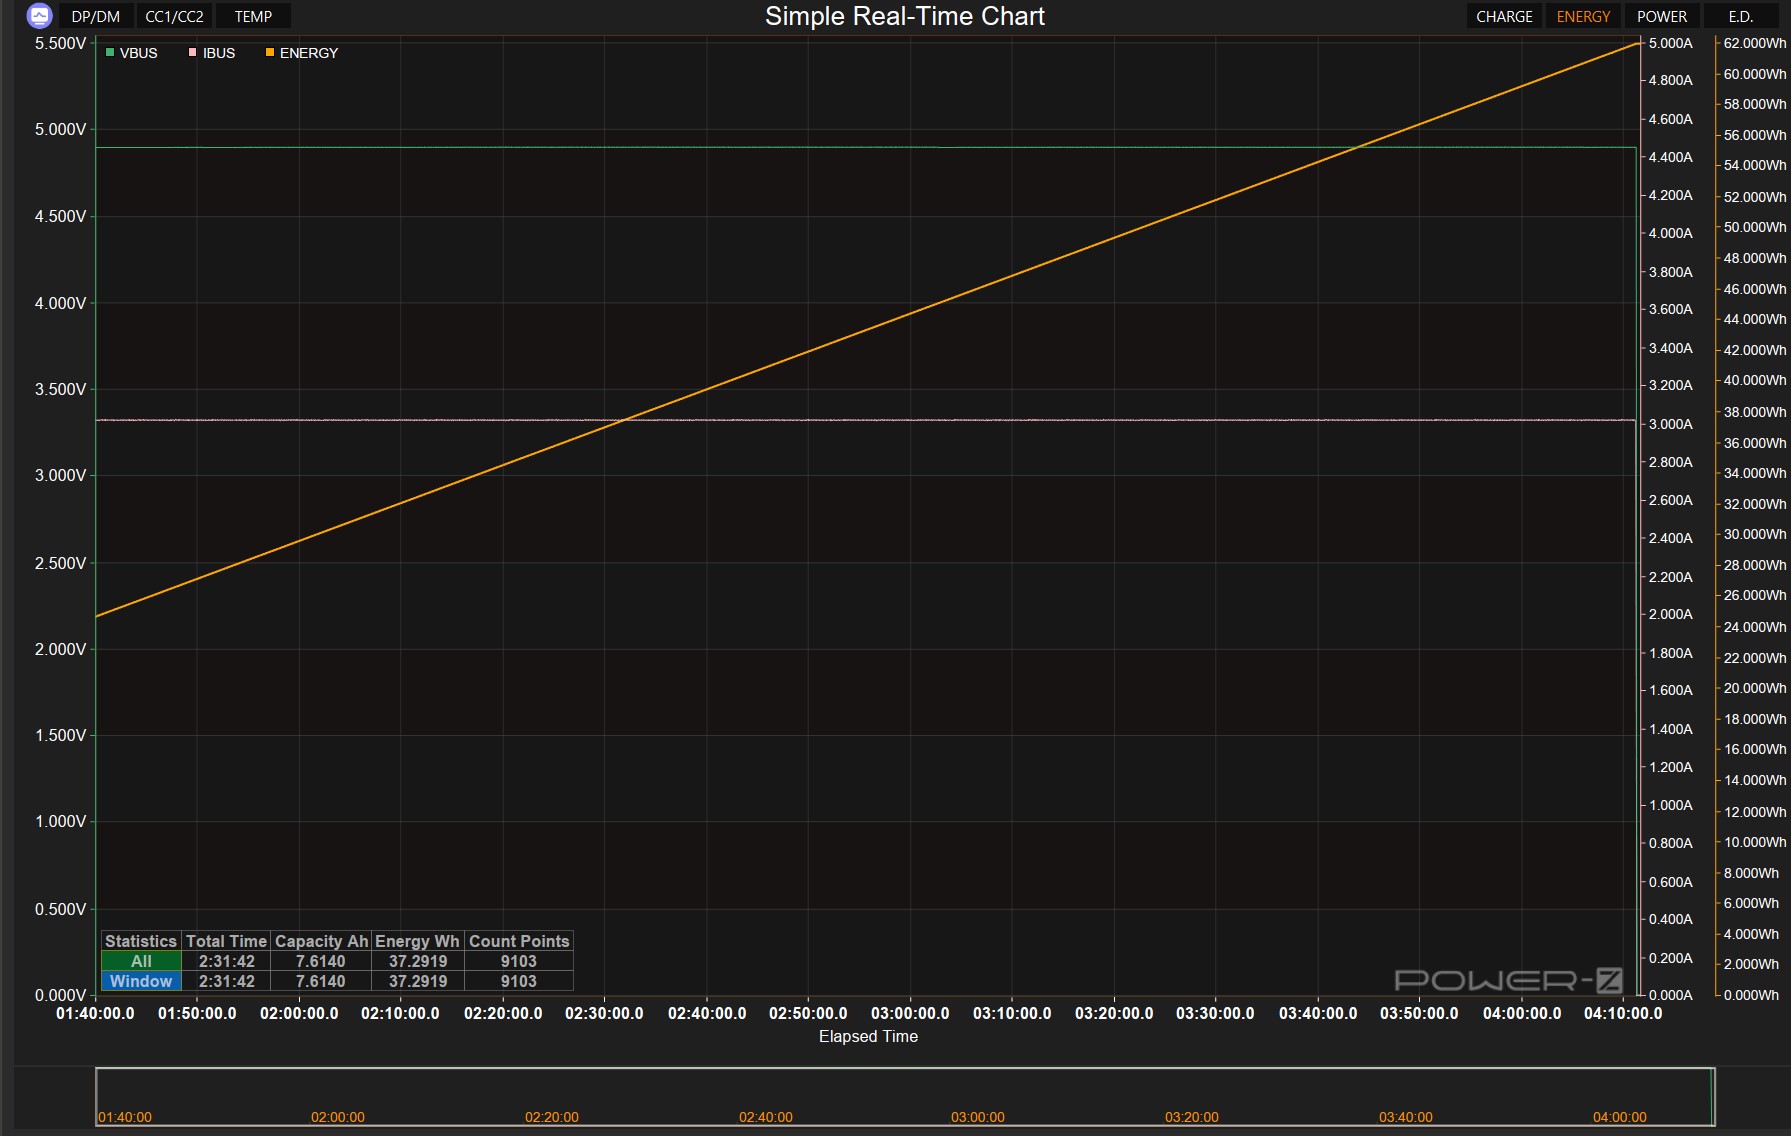Click the orange ENERGY legend swatch

[x=270, y=53]
